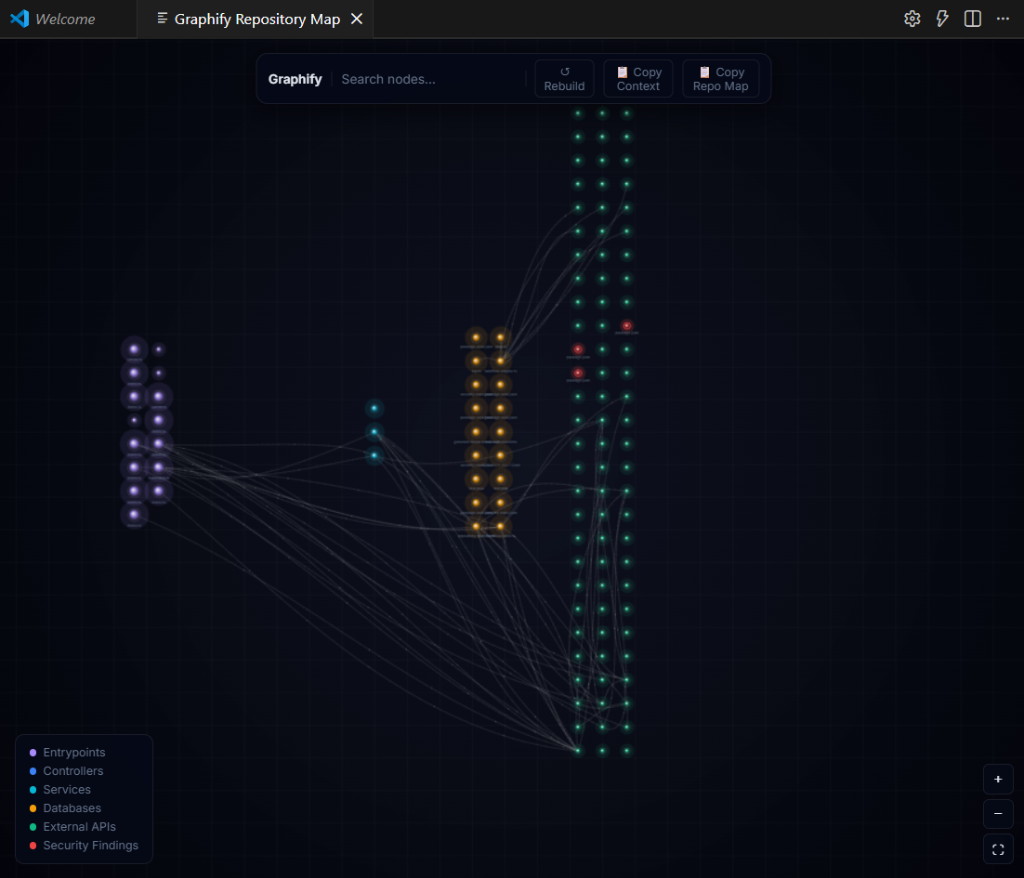
Task: Click the Rebuild button
Action: tap(564, 78)
